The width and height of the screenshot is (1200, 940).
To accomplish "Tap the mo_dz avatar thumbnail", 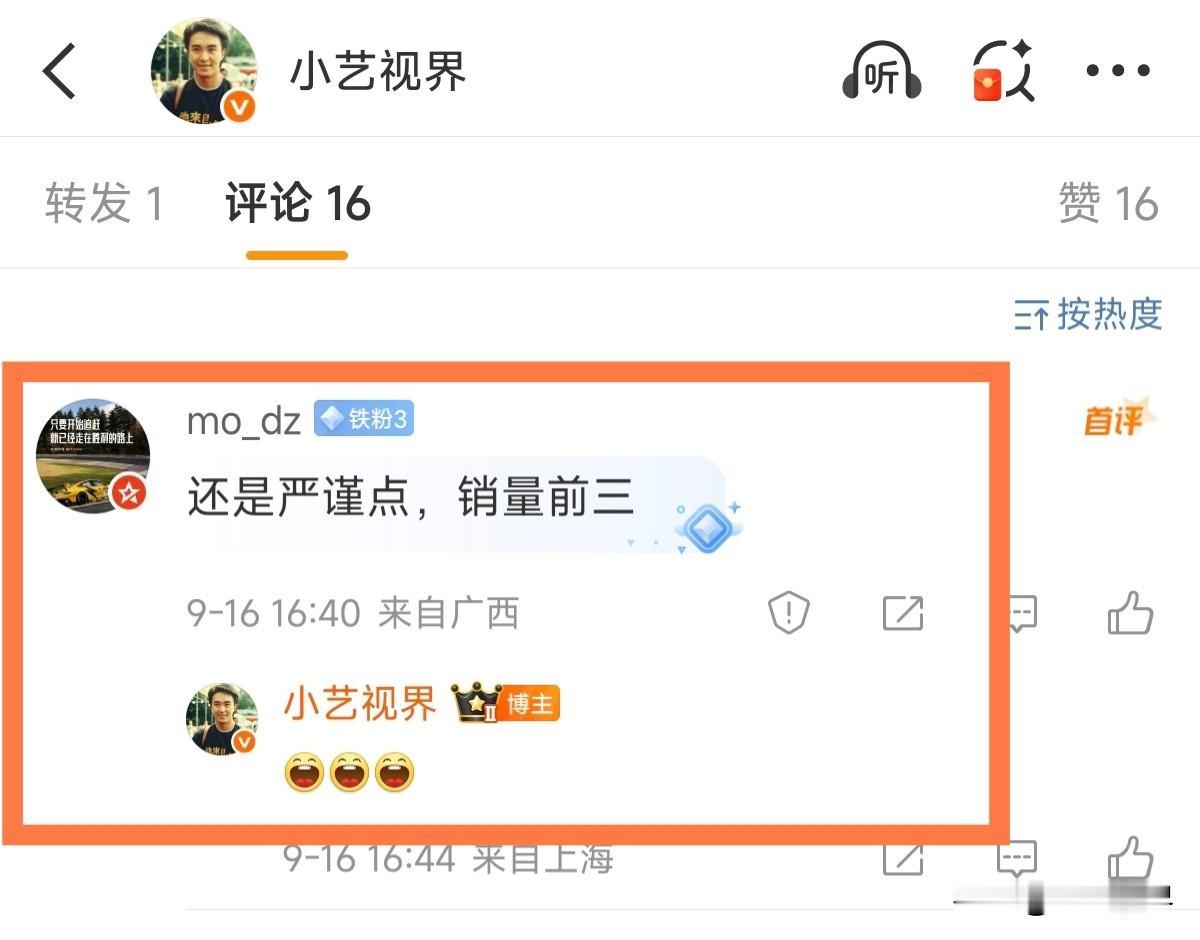I will (93, 456).
